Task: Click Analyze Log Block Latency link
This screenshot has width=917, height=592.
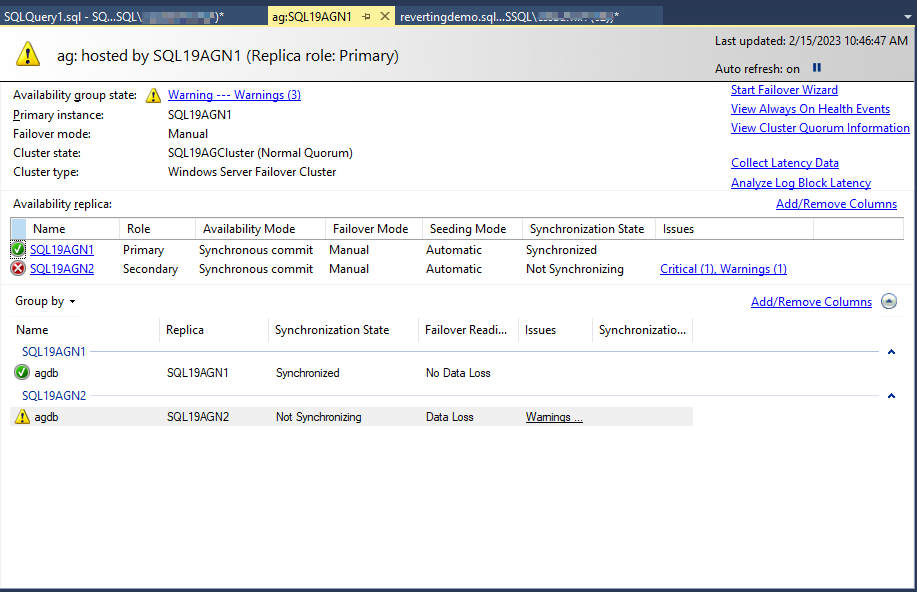Action: [x=800, y=183]
